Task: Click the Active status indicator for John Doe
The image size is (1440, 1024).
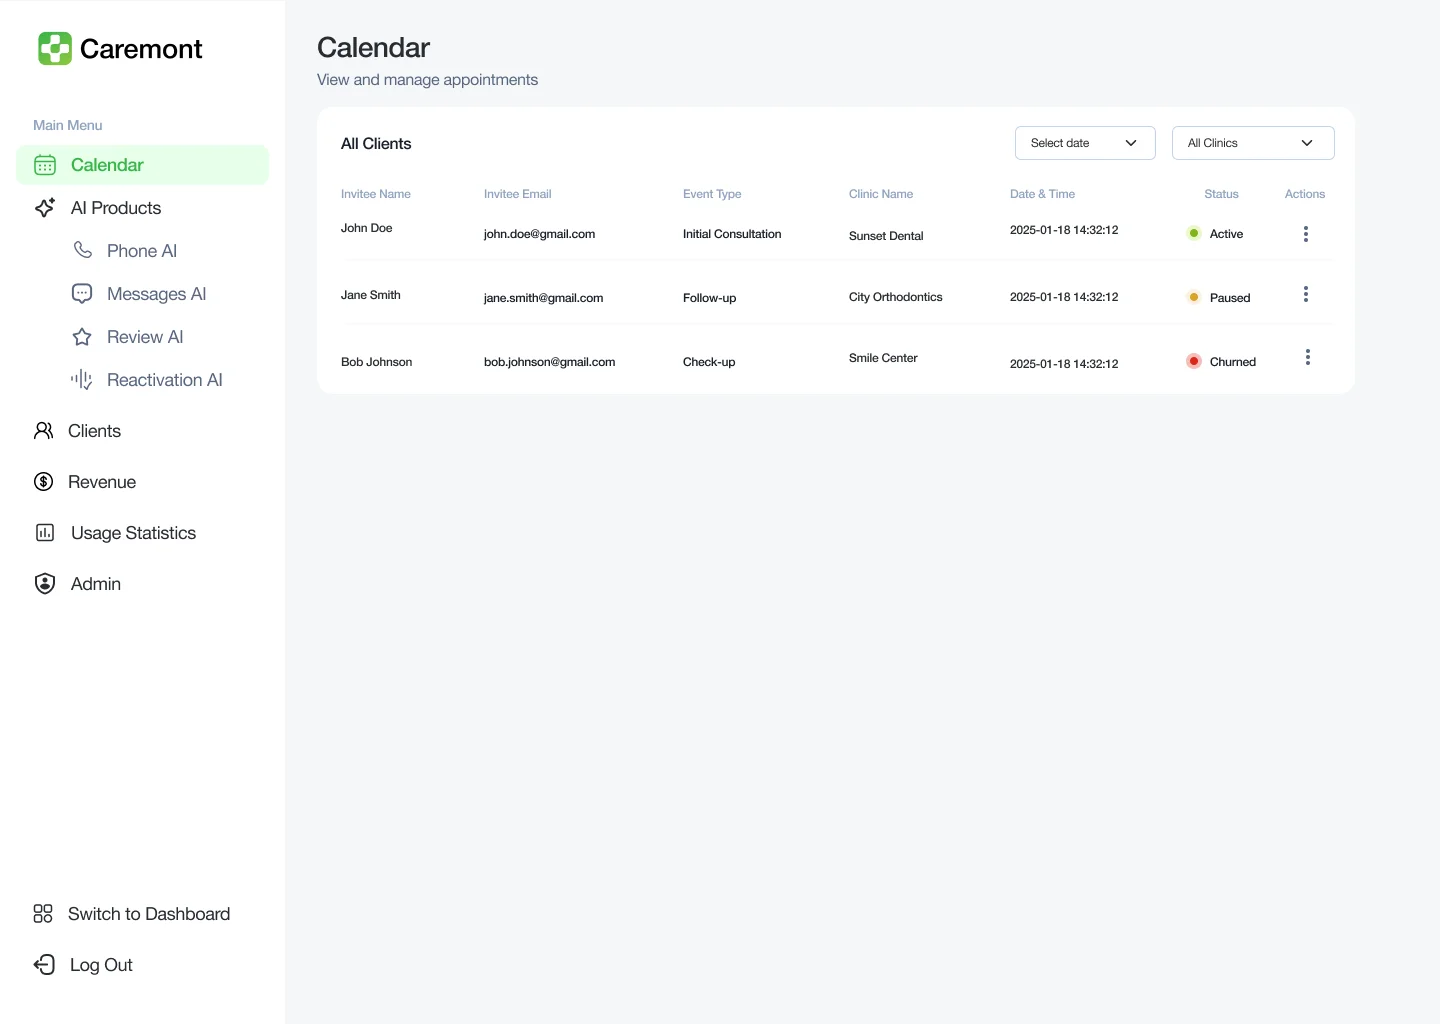Action: pos(1193,233)
